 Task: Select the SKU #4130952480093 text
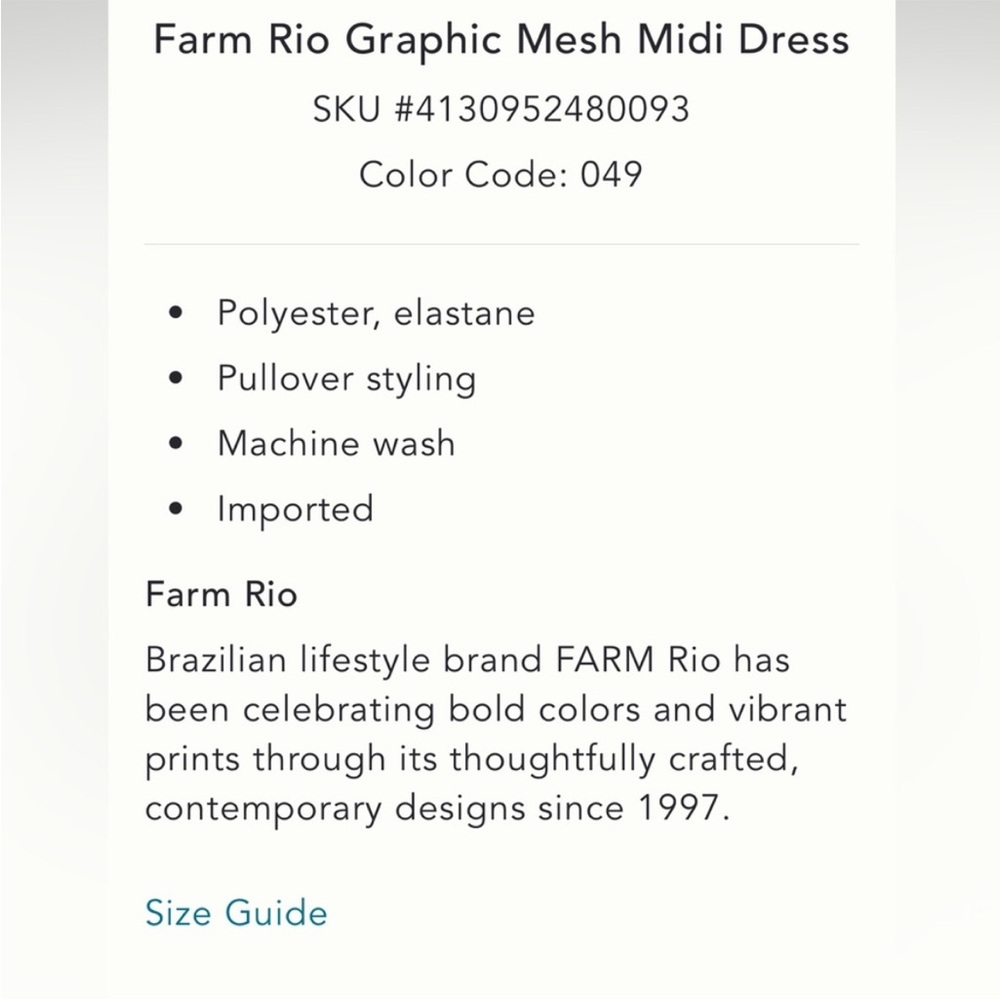pyautogui.click(x=501, y=108)
